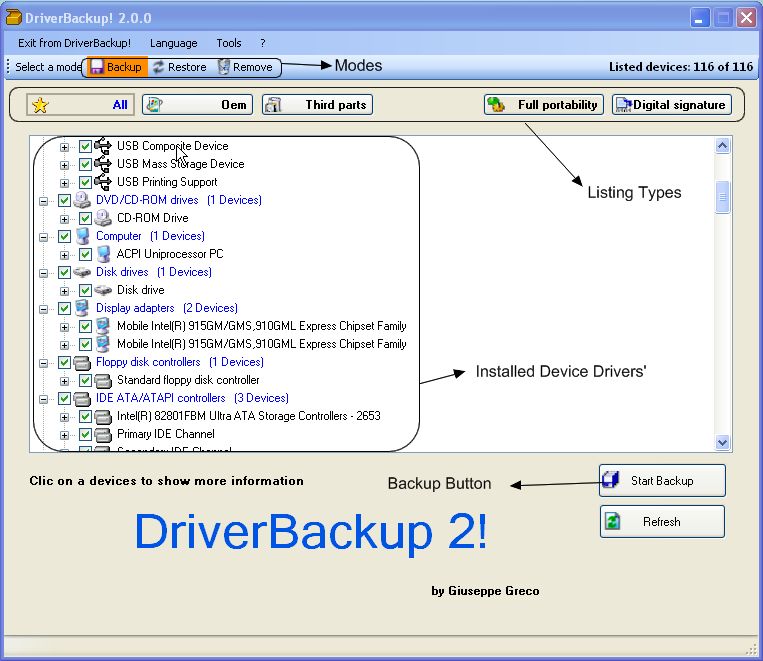
Task: Click the USB icon beside USB Printing Support
Action: click(103, 182)
